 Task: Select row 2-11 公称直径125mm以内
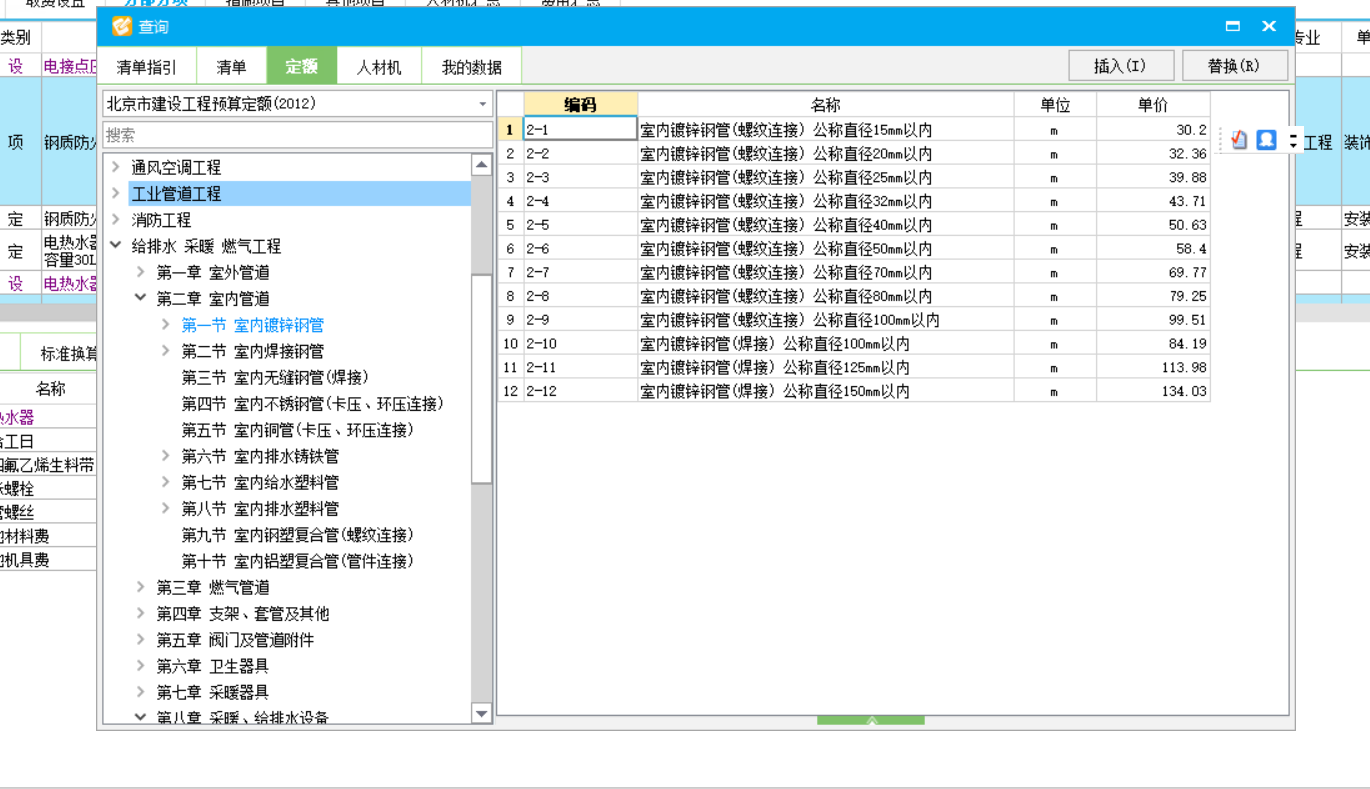(x=855, y=367)
